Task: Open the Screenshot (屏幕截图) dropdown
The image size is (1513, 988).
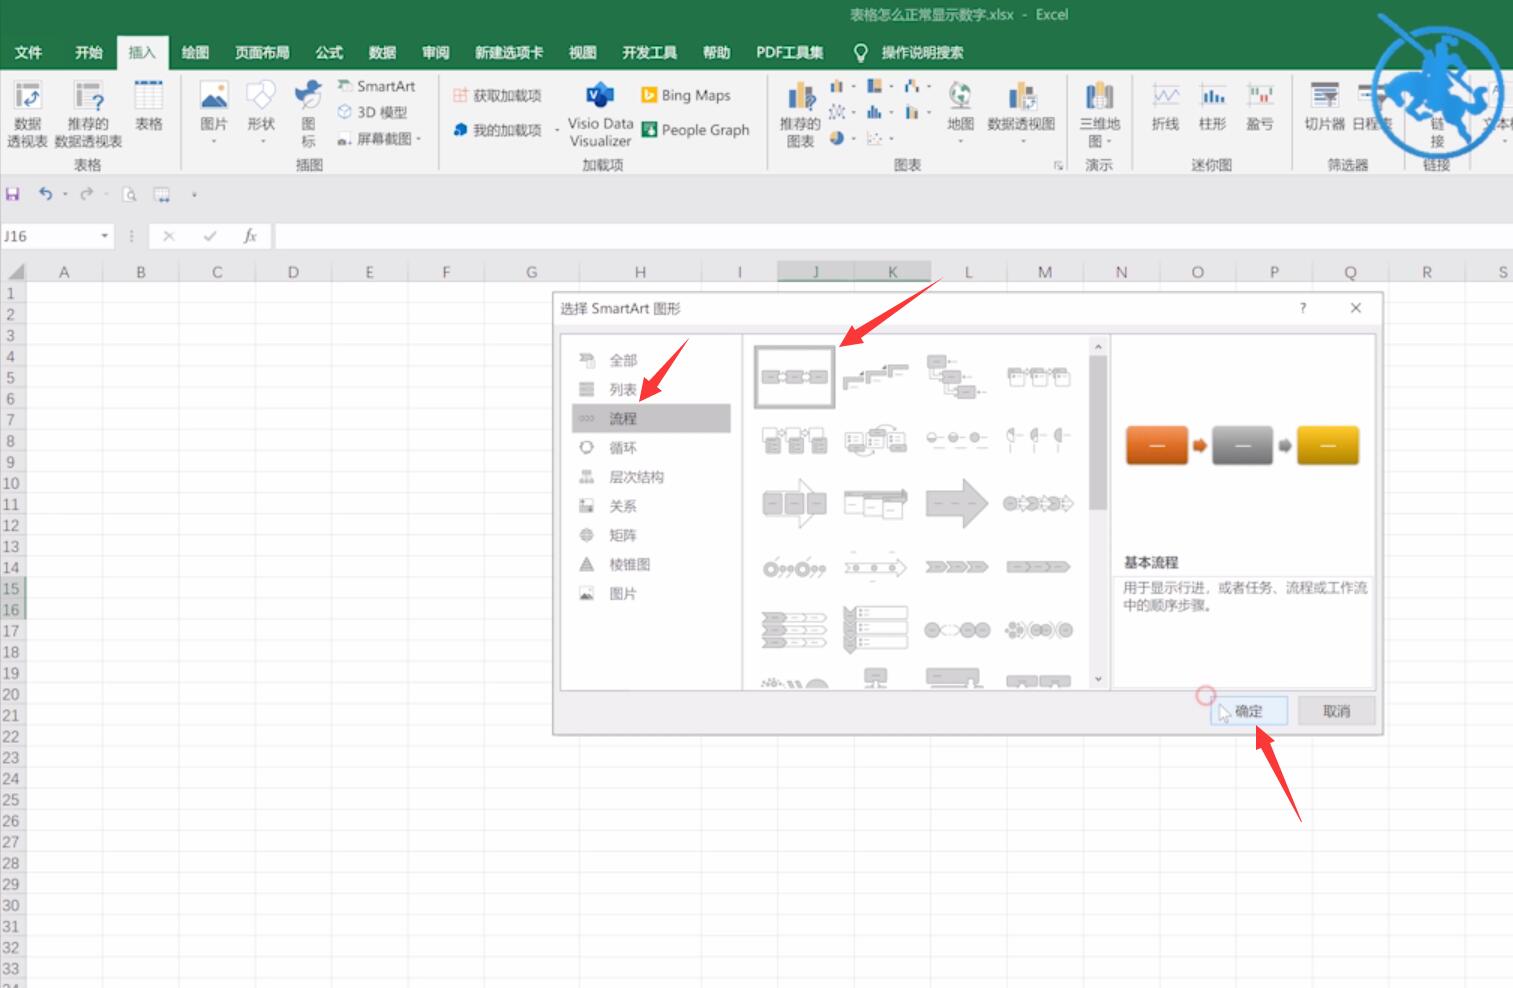Action: pos(379,139)
